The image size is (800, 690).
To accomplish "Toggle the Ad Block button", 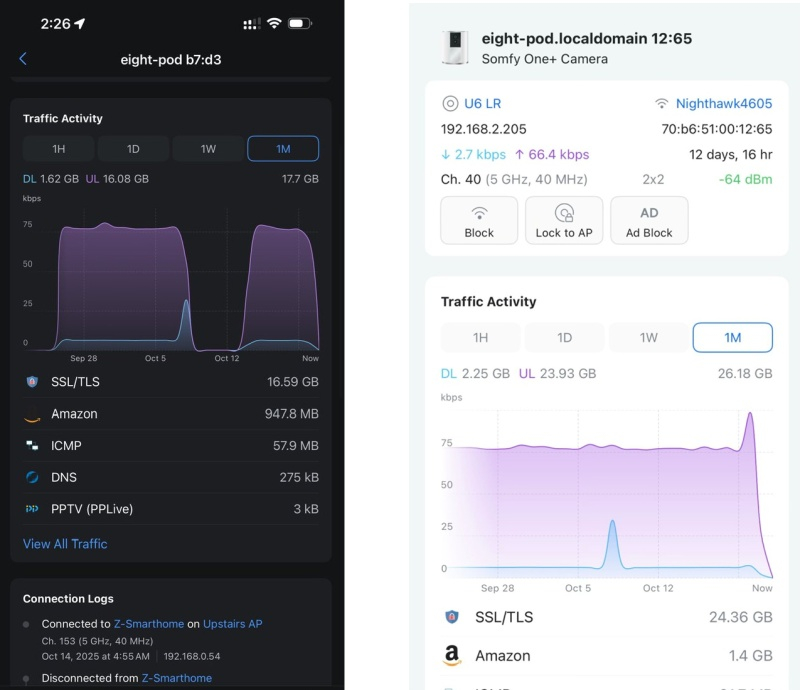I will [x=649, y=221].
